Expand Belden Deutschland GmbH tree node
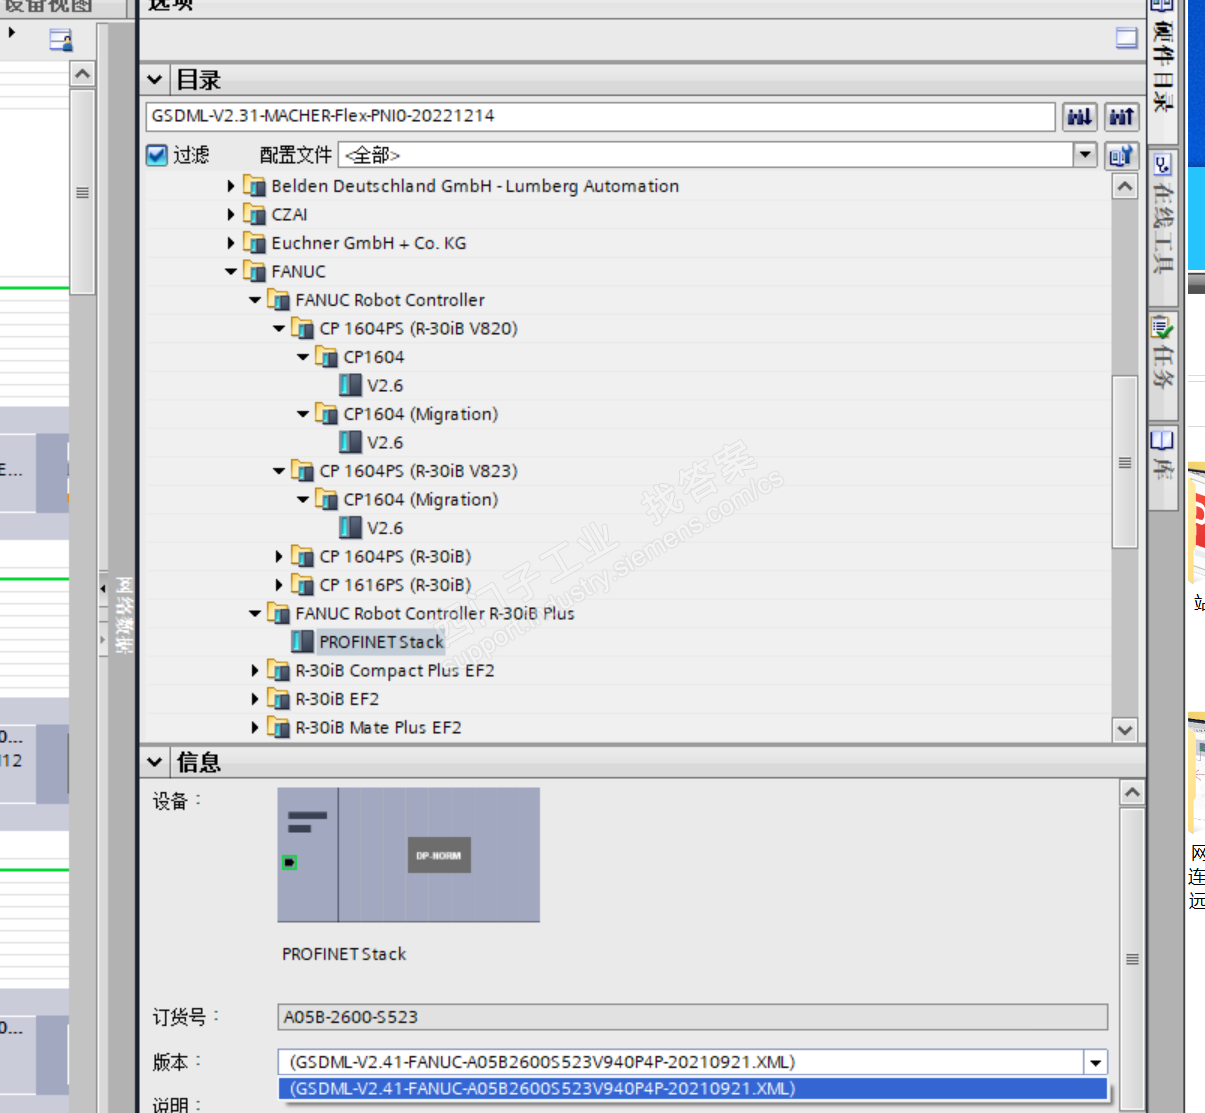Image resolution: width=1205 pixels, height=1113 pixels. (231, 186)
